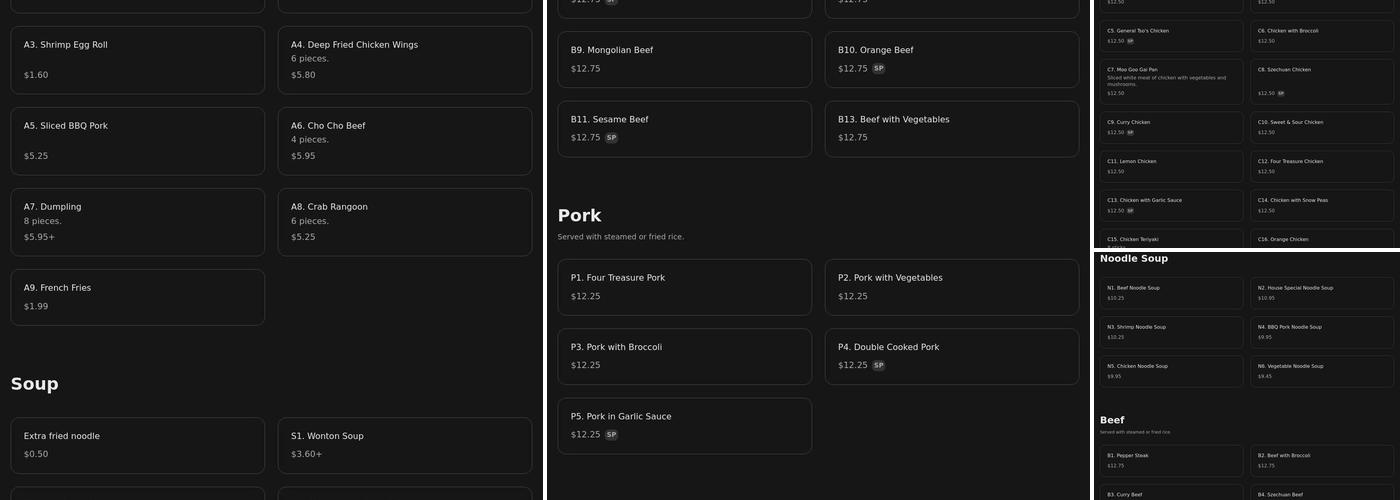Image resolution: width=1400 pixels, height=500 pixels.
Task: Click the SP badge on C8 Szechuan Chicken
Action: click(1280, 93)
